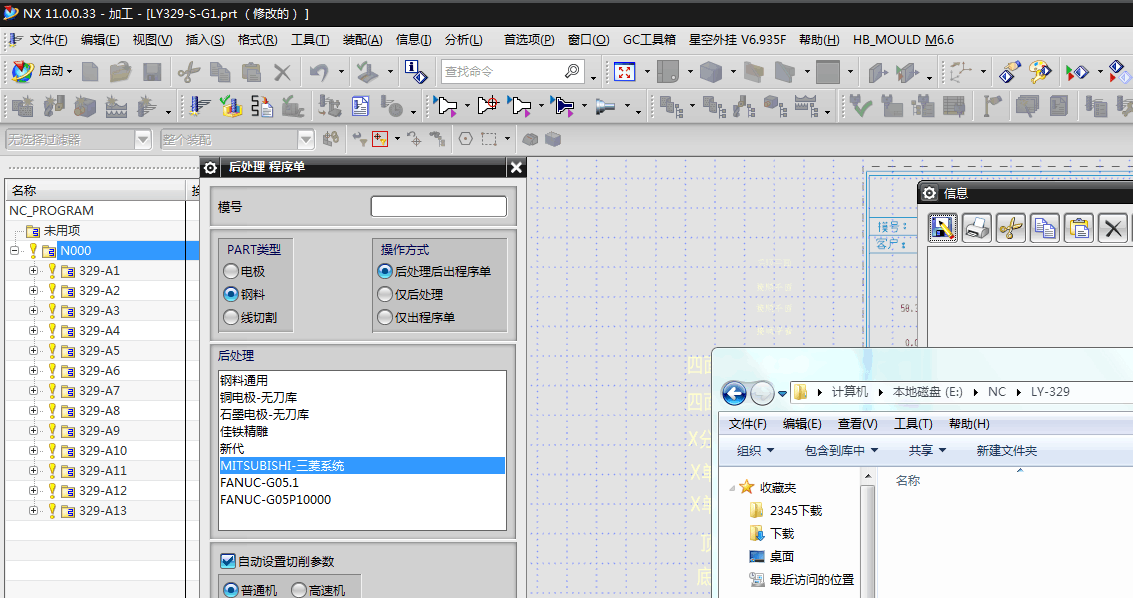The height and width of the screenshot is (598, 1133).
Task: Open the 星空外挂 V6.935F menu
Action: [x=737, y=40]
